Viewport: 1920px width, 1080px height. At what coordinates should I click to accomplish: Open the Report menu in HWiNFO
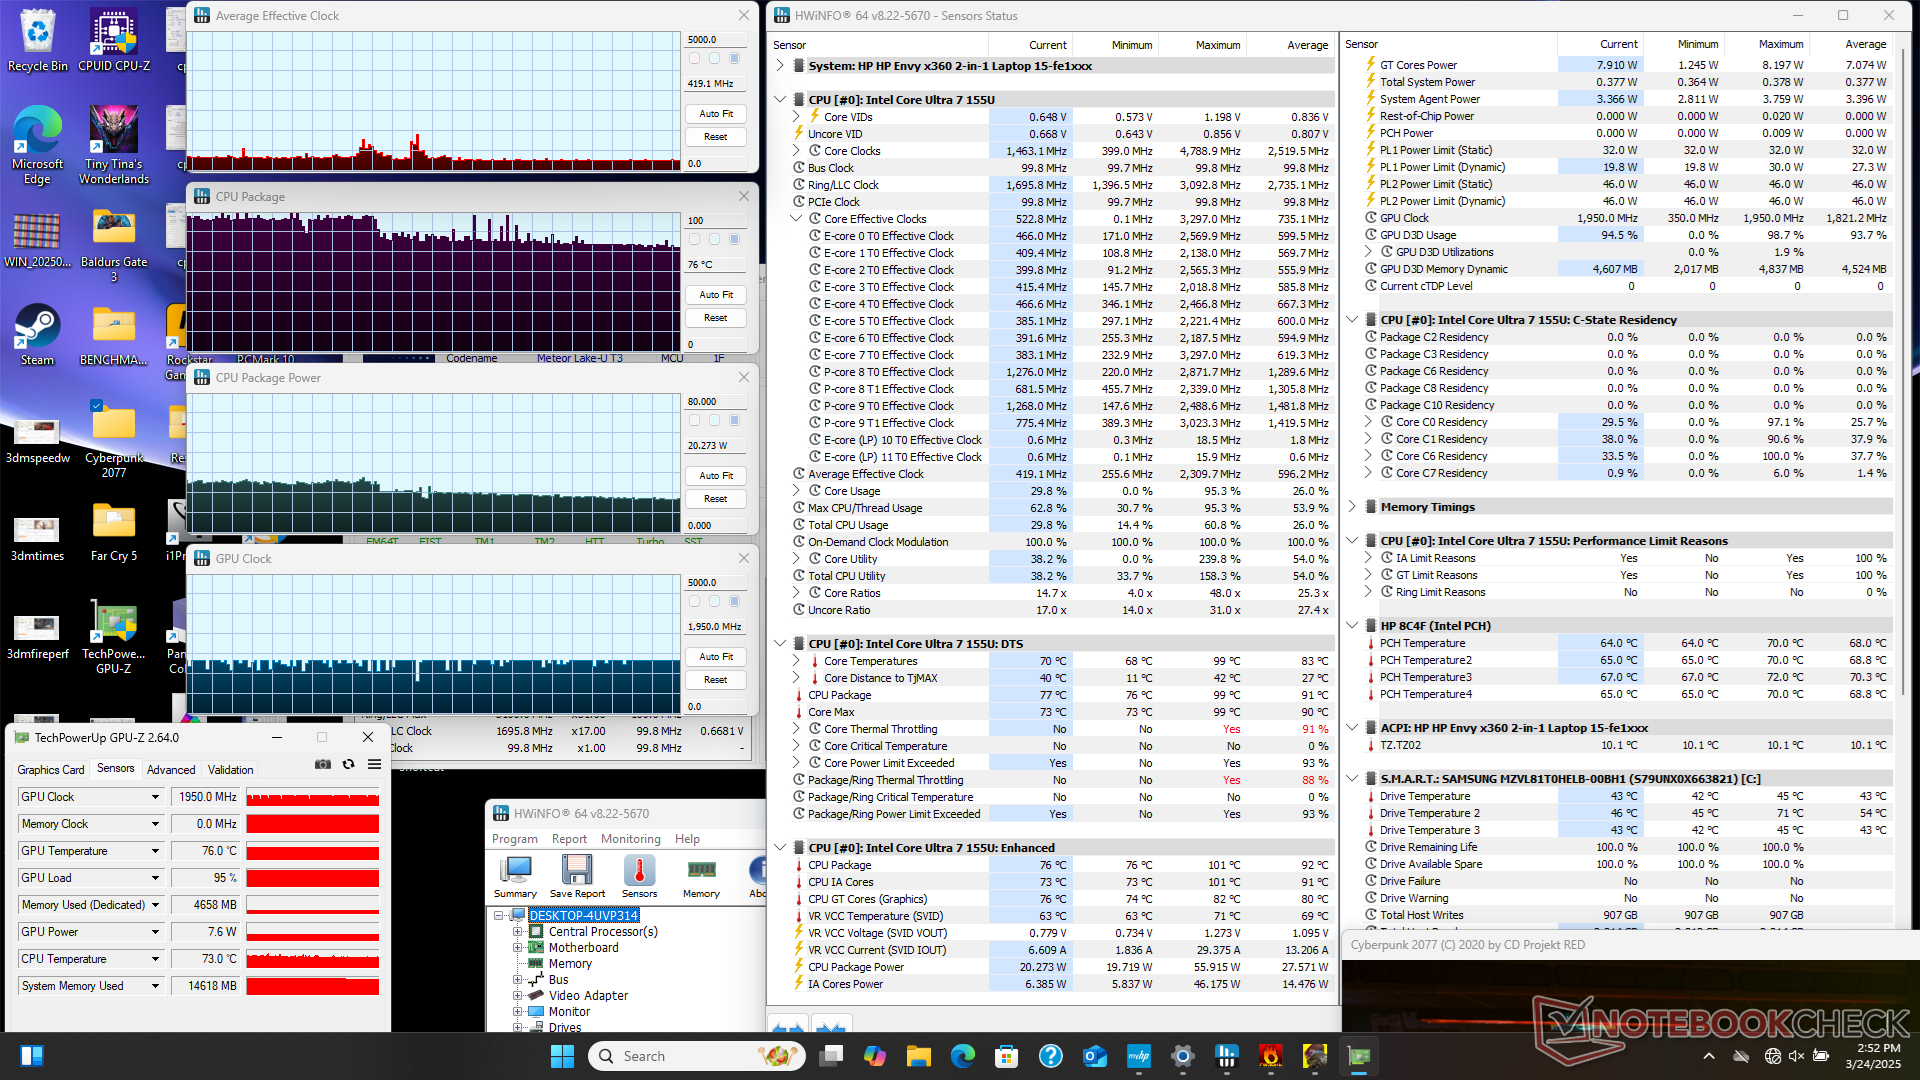coord(569,839)
